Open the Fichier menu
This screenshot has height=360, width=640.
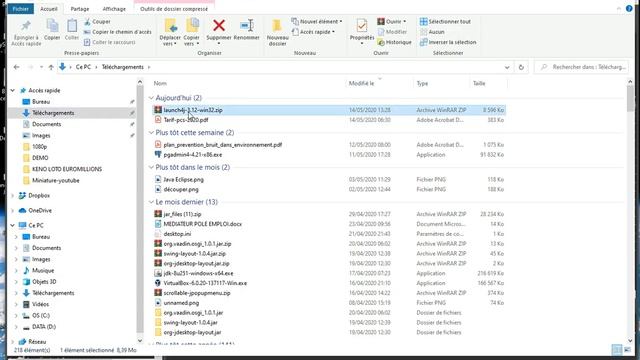click(20, 9)
